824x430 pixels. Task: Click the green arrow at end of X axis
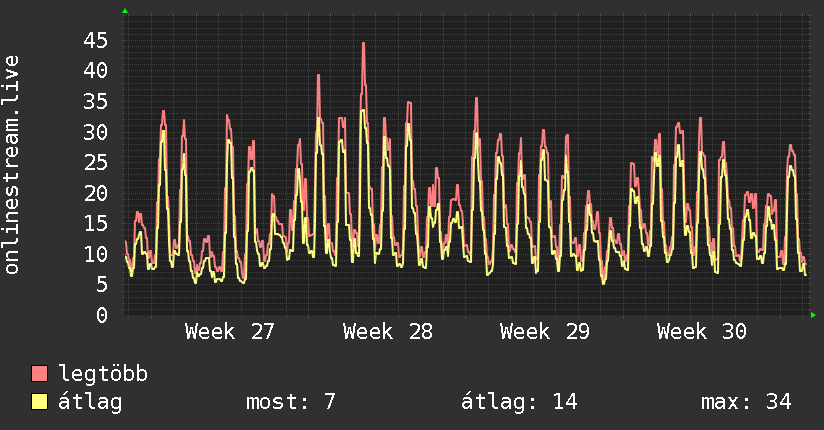point(813,315)
